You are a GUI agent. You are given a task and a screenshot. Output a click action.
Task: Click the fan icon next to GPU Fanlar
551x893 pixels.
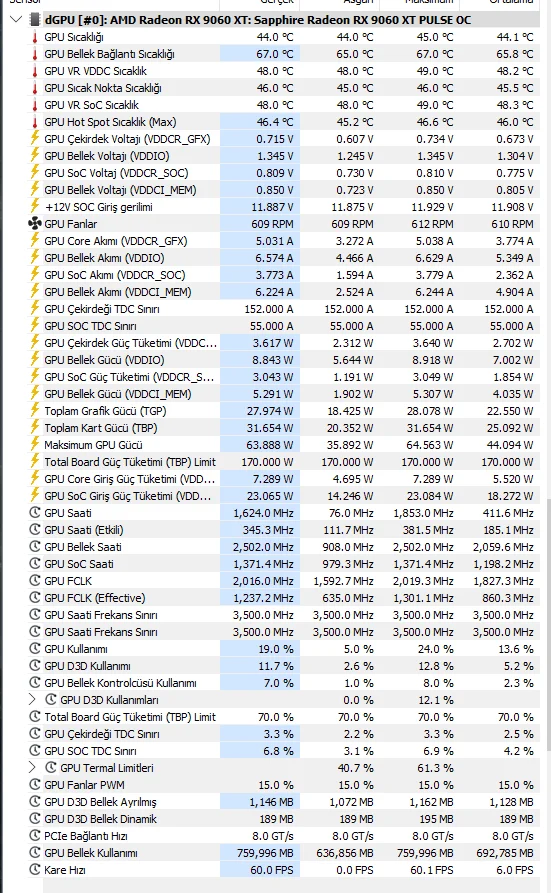(x=35, y=224)
